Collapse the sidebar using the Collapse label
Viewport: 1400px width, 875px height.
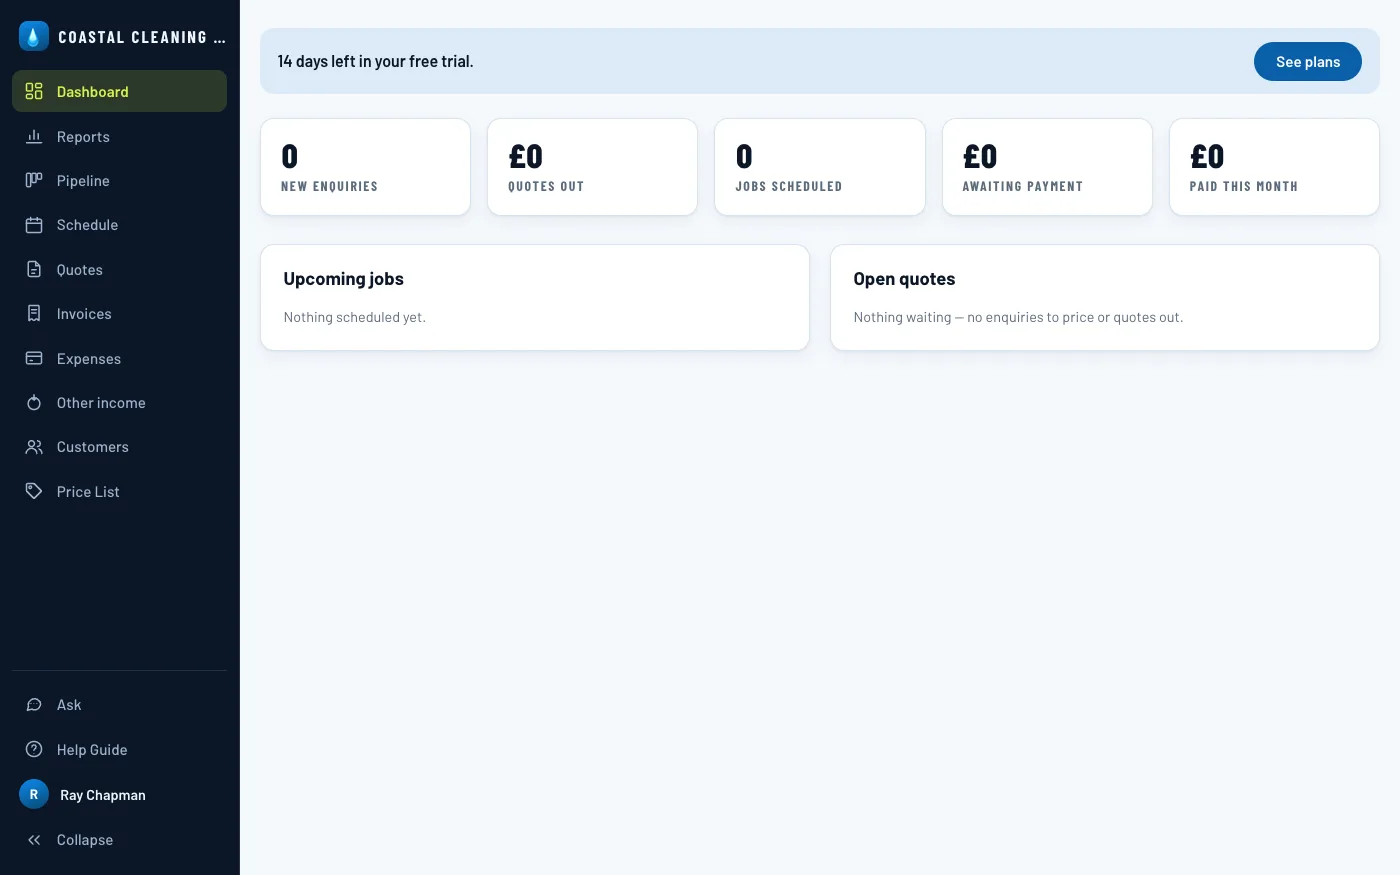pyautogui.click(x=85, y=840)
